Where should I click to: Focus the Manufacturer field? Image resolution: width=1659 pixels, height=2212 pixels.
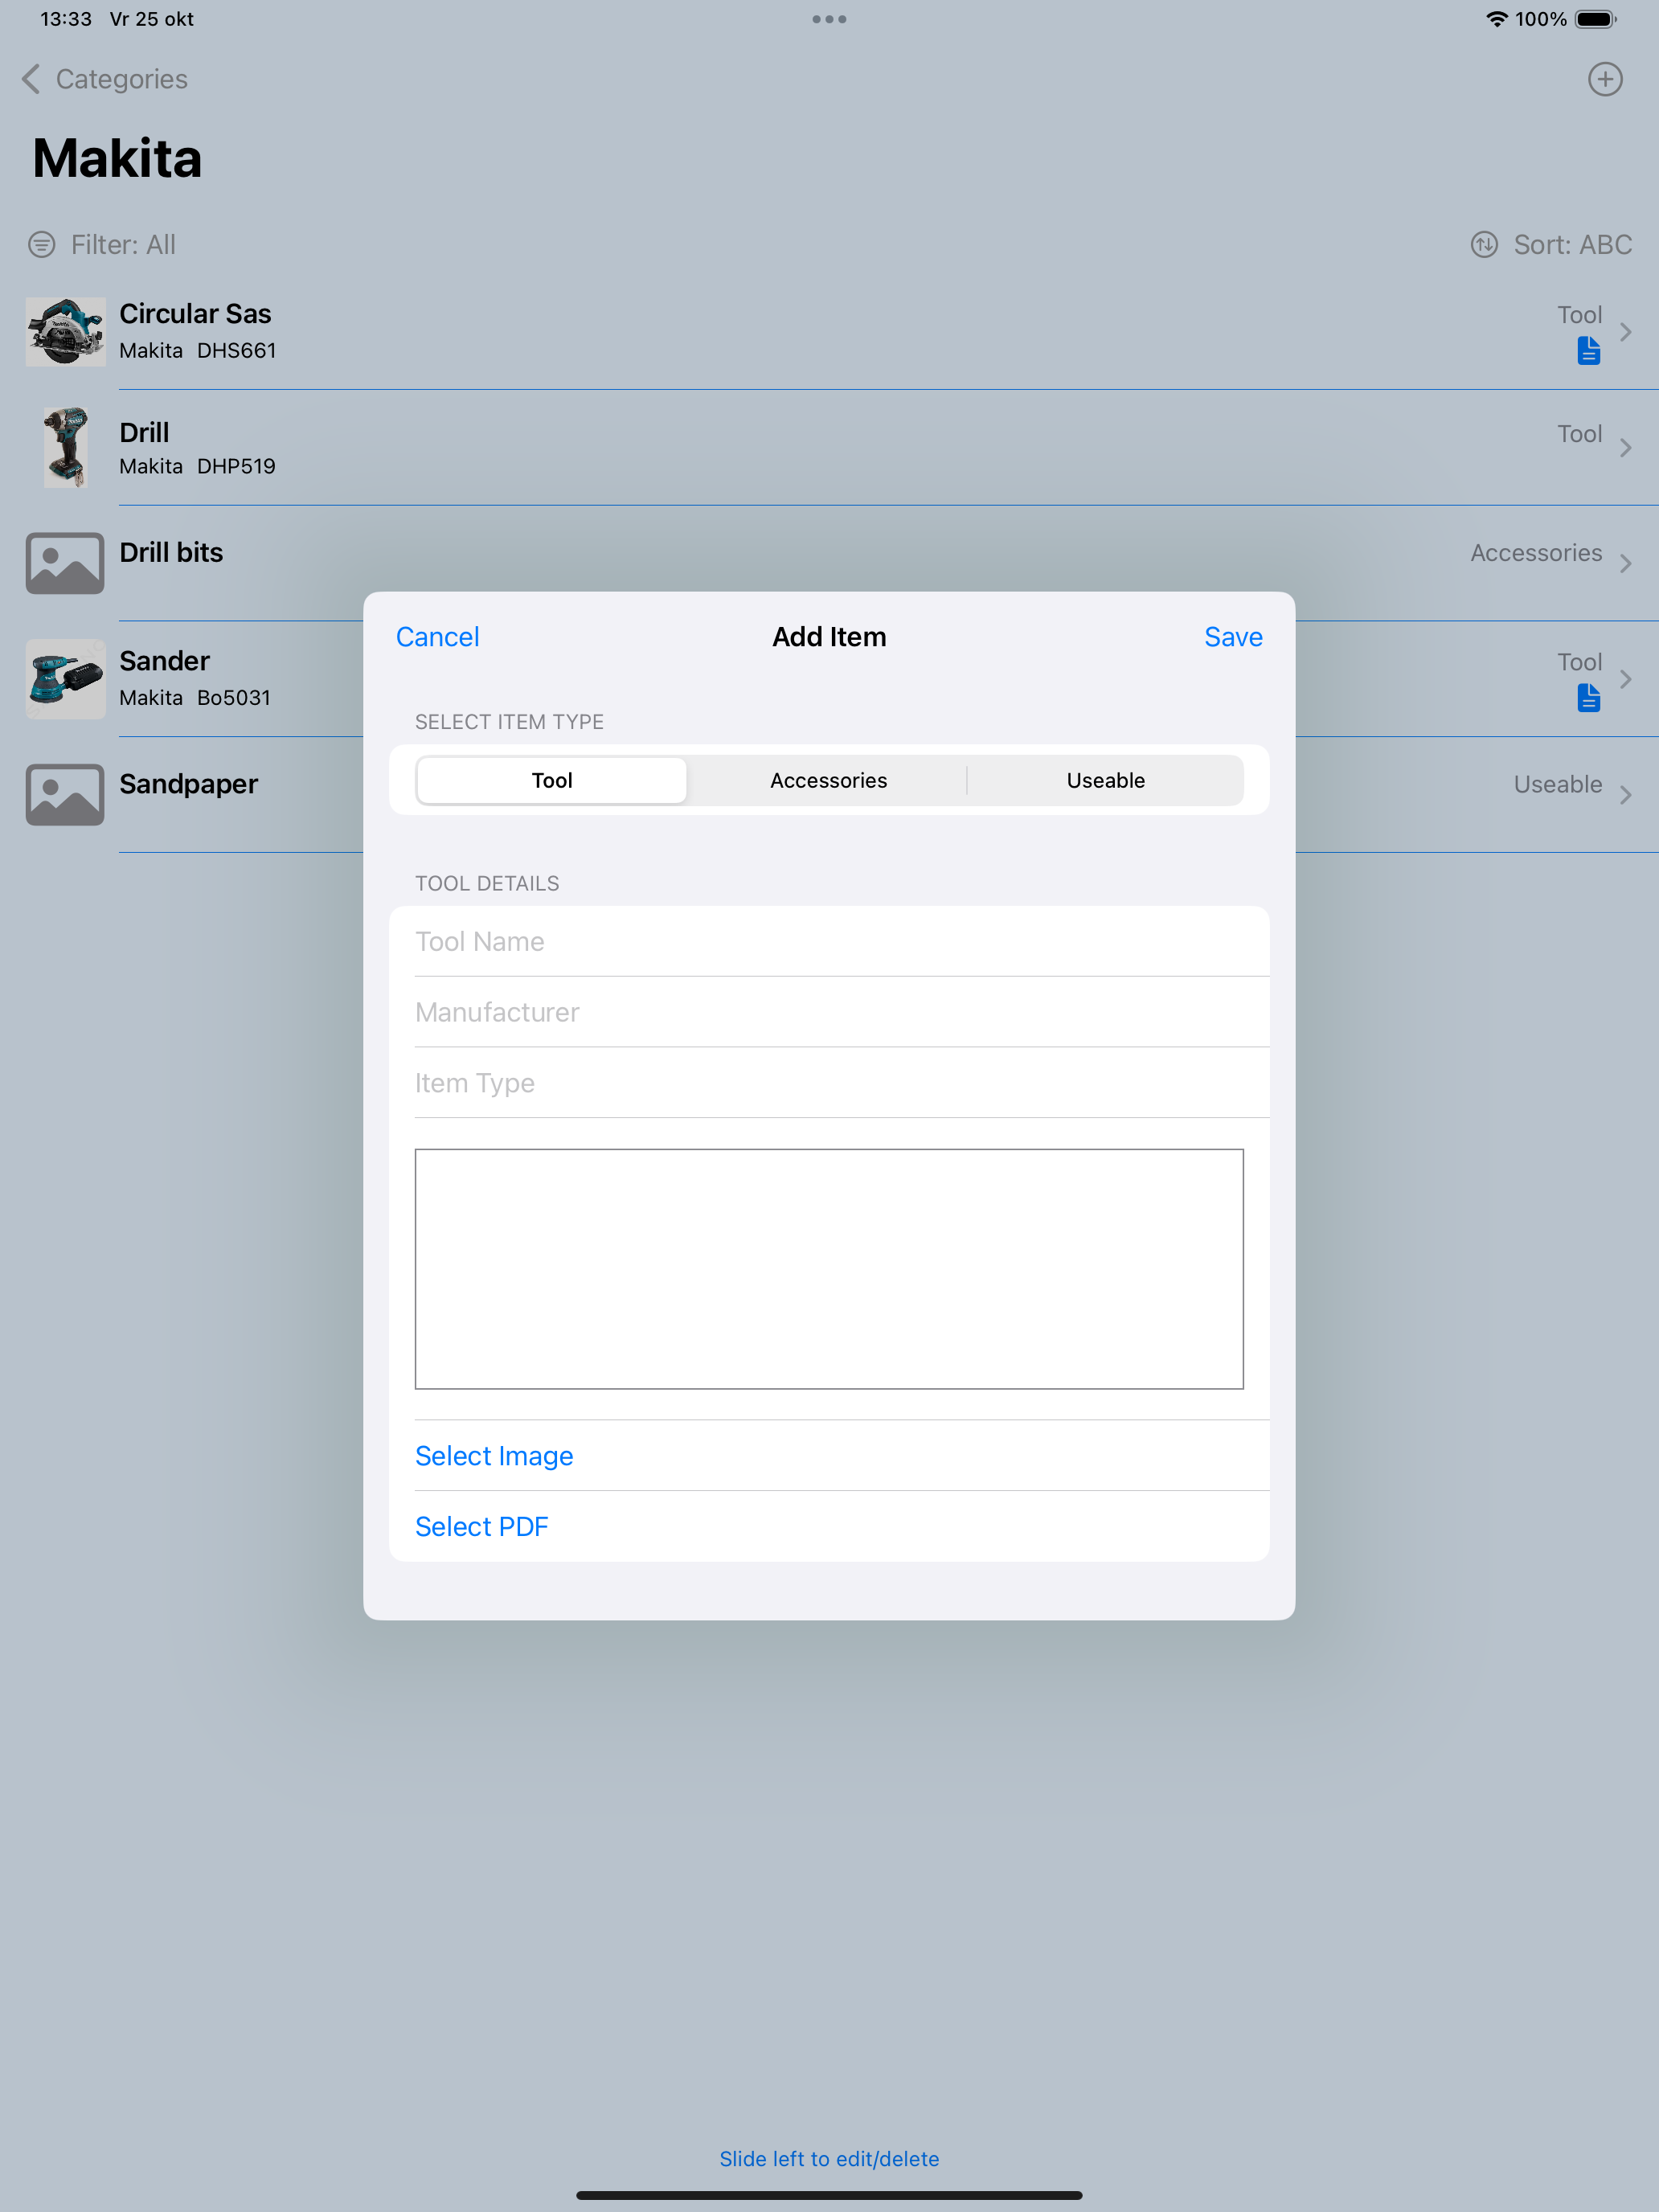(x=829, y=1012)
